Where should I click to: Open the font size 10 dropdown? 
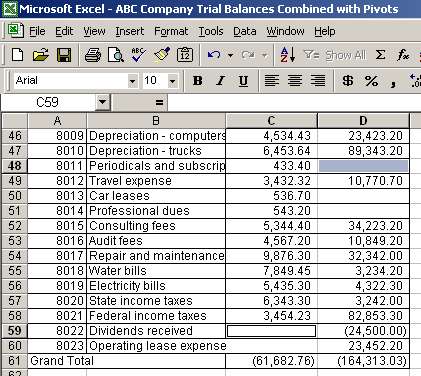(172, 81)
